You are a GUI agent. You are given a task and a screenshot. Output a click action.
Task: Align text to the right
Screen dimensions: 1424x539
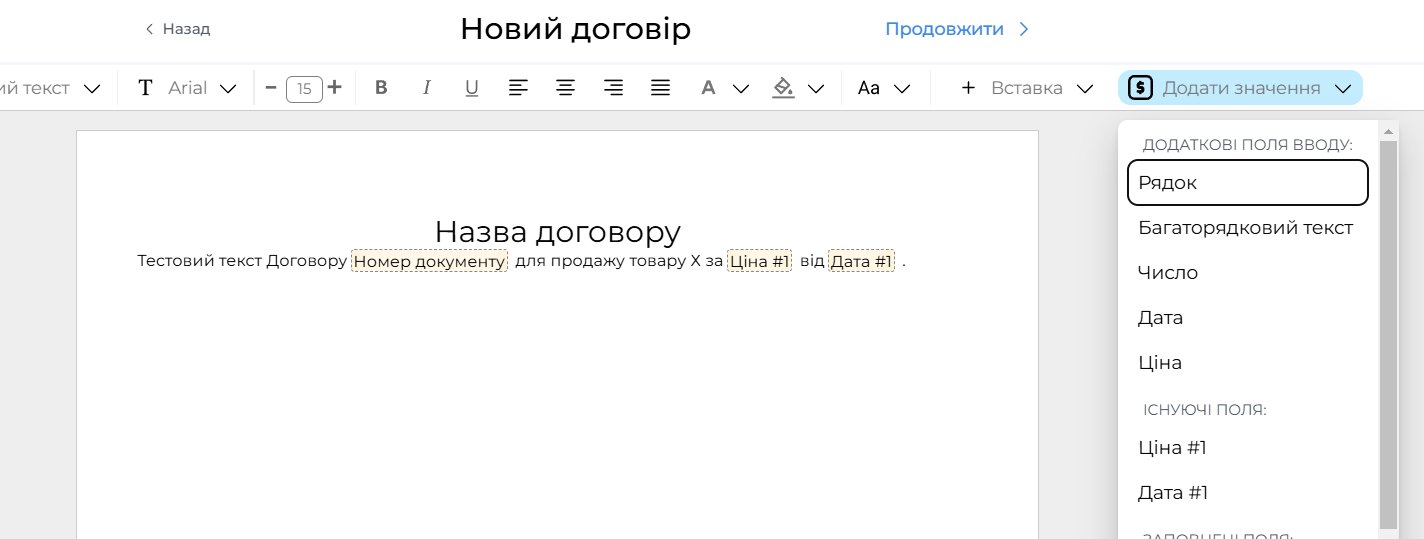(613, 88)
